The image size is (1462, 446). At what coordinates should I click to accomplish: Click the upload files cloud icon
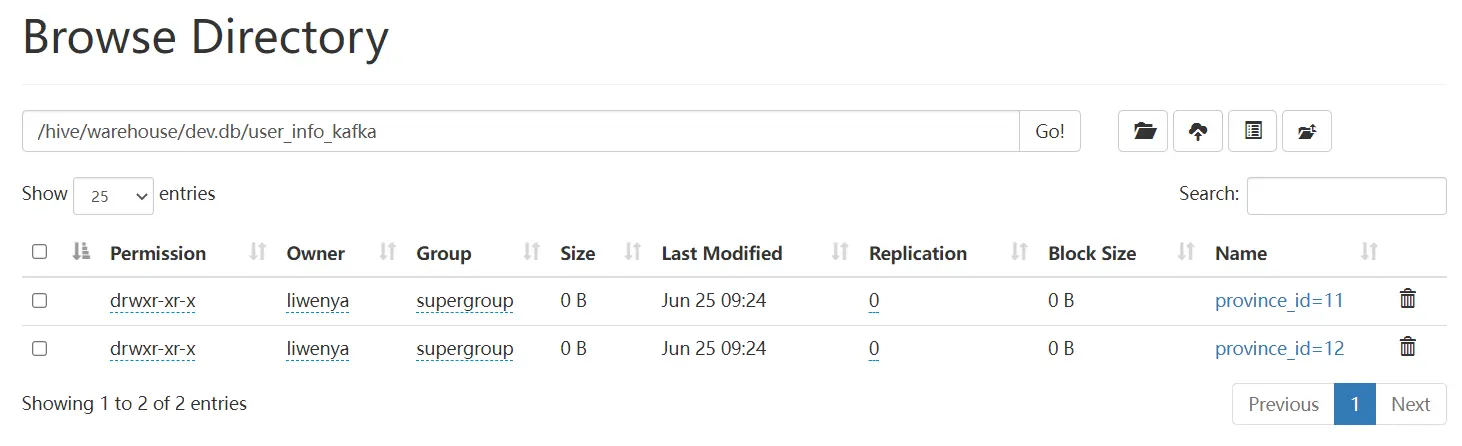point(1198,131)
